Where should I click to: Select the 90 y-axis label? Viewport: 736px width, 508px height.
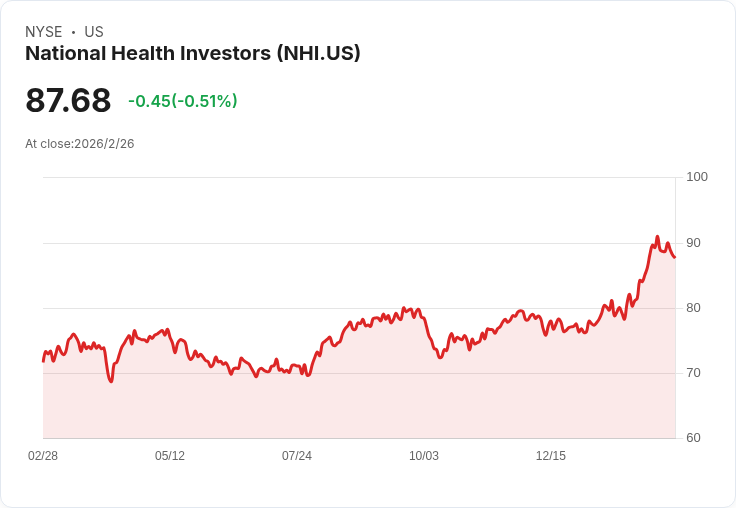[693, 243]
